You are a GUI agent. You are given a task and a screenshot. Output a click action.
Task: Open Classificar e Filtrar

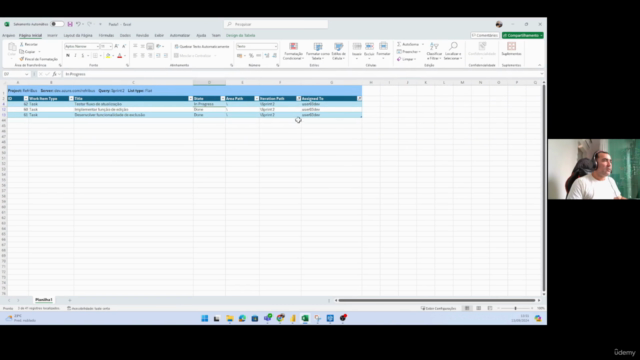[434, 51]
